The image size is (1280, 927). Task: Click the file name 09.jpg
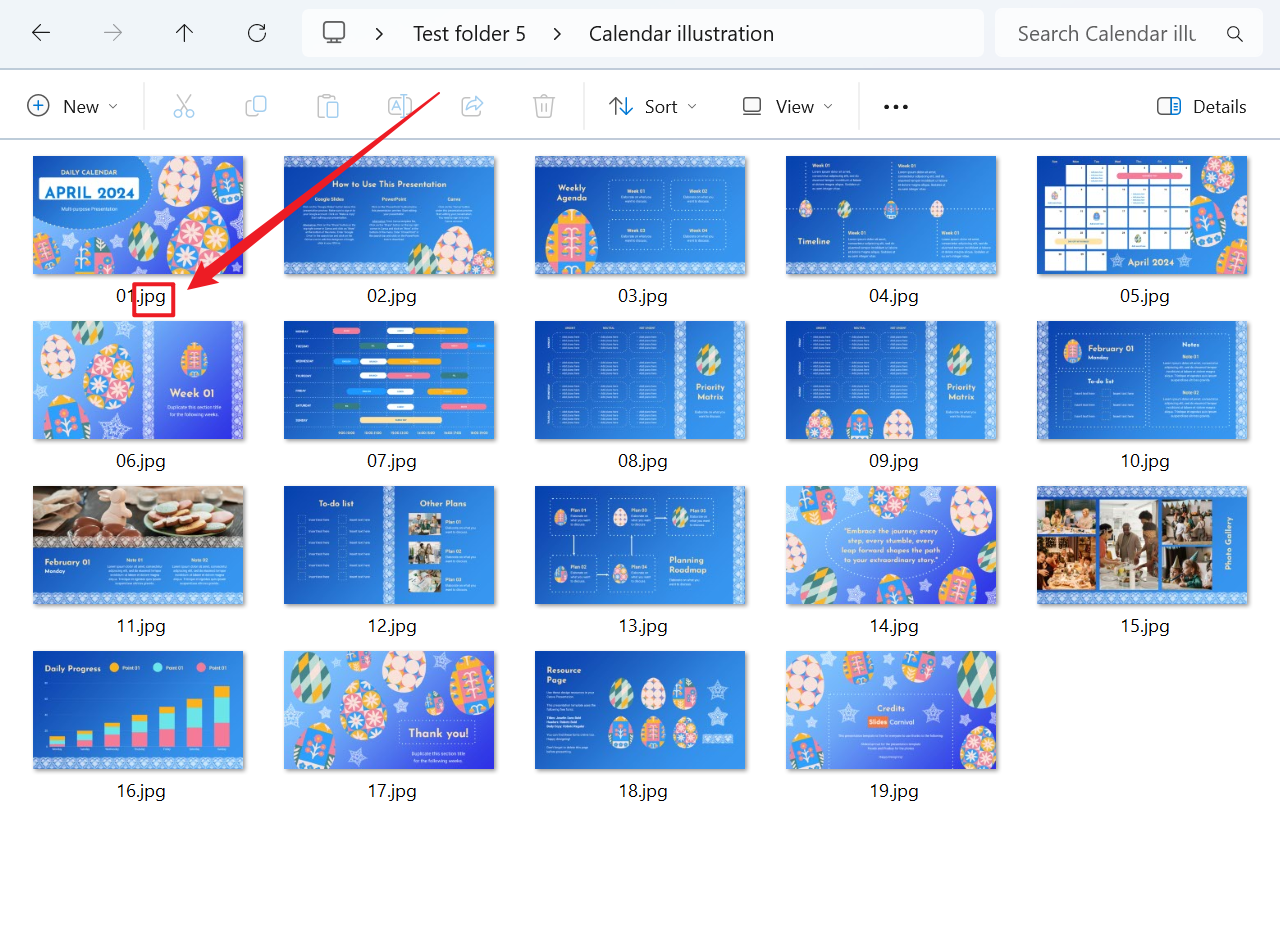(x=893, y=461)
